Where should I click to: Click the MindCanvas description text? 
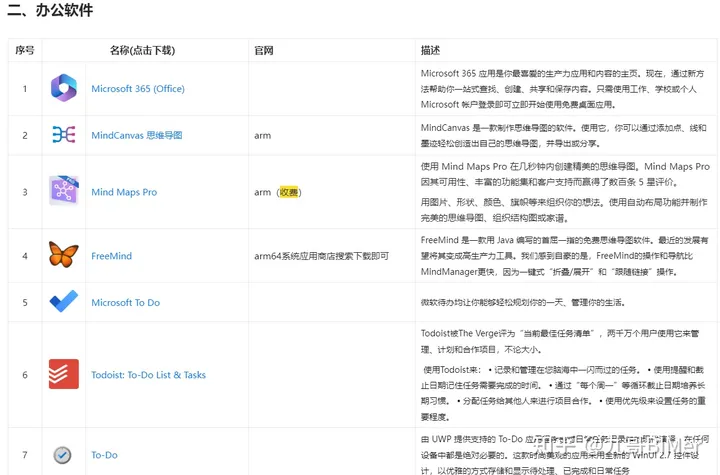563,136
